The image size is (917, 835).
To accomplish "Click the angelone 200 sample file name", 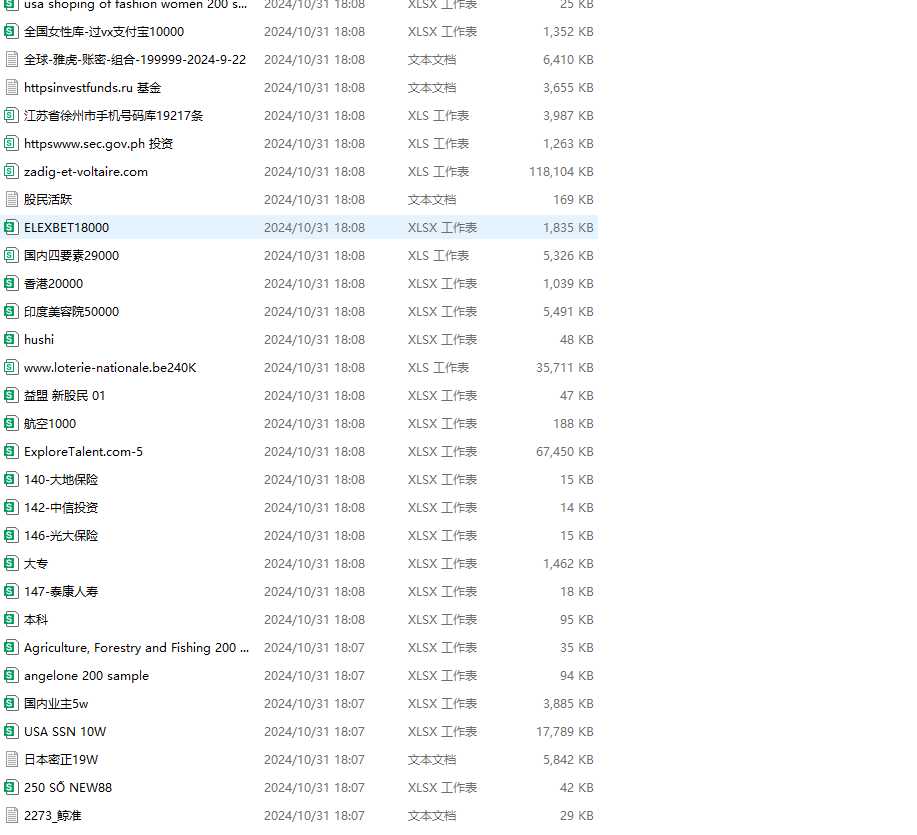I will click(87, 676).
